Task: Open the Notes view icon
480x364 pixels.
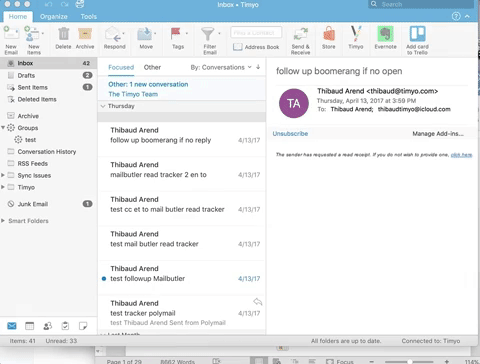Action: (x=83, y=326)
